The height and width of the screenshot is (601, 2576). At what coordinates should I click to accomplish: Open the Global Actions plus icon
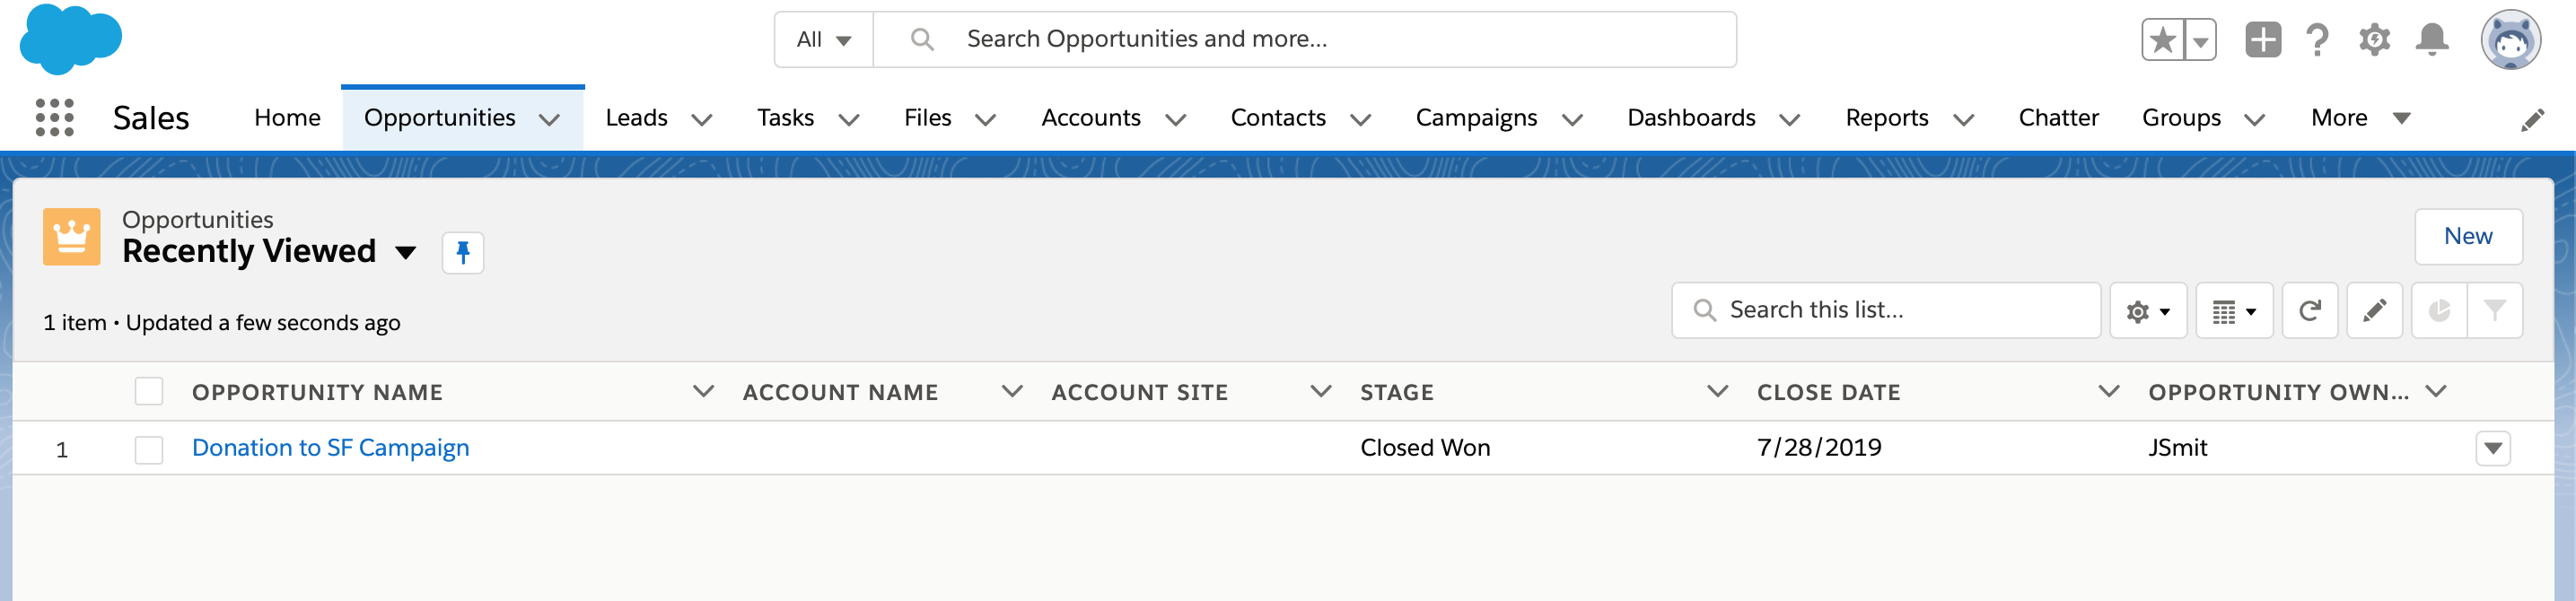point(2262,40)
